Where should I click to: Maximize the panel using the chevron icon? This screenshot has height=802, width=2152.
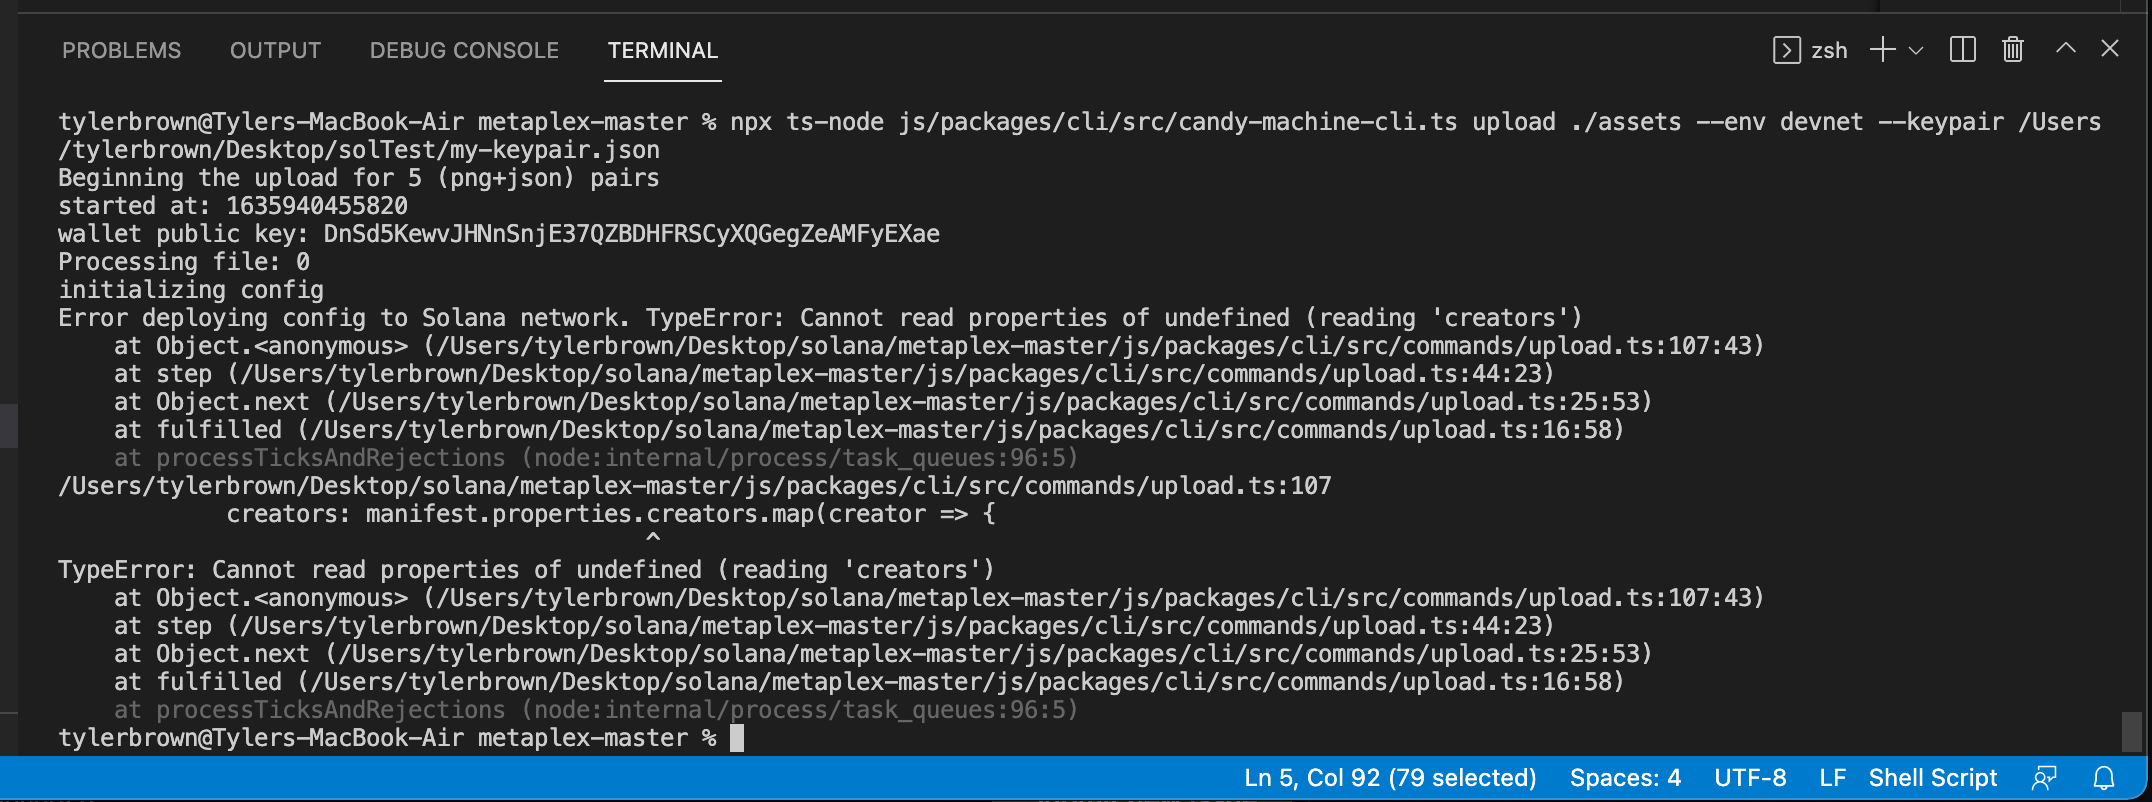point(2064,49)
